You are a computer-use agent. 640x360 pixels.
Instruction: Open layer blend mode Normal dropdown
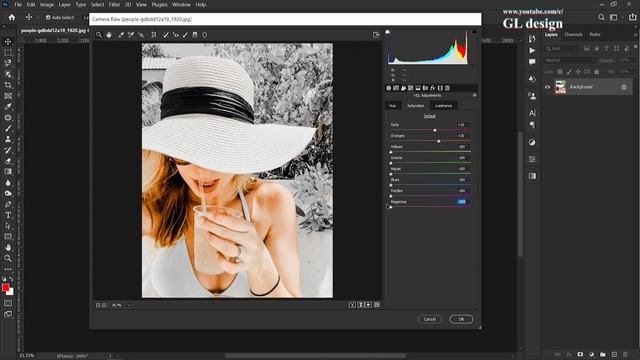(x=570, y=60)
